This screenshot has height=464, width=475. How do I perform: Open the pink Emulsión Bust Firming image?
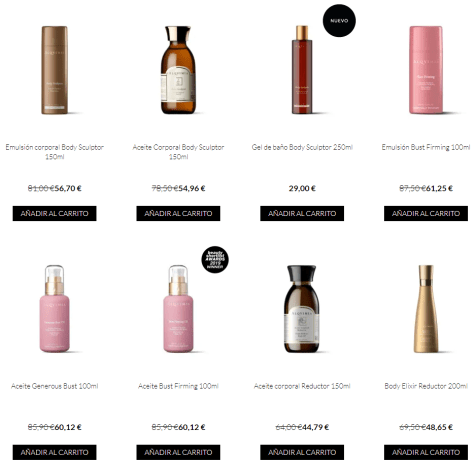click(x=426, y=70)
